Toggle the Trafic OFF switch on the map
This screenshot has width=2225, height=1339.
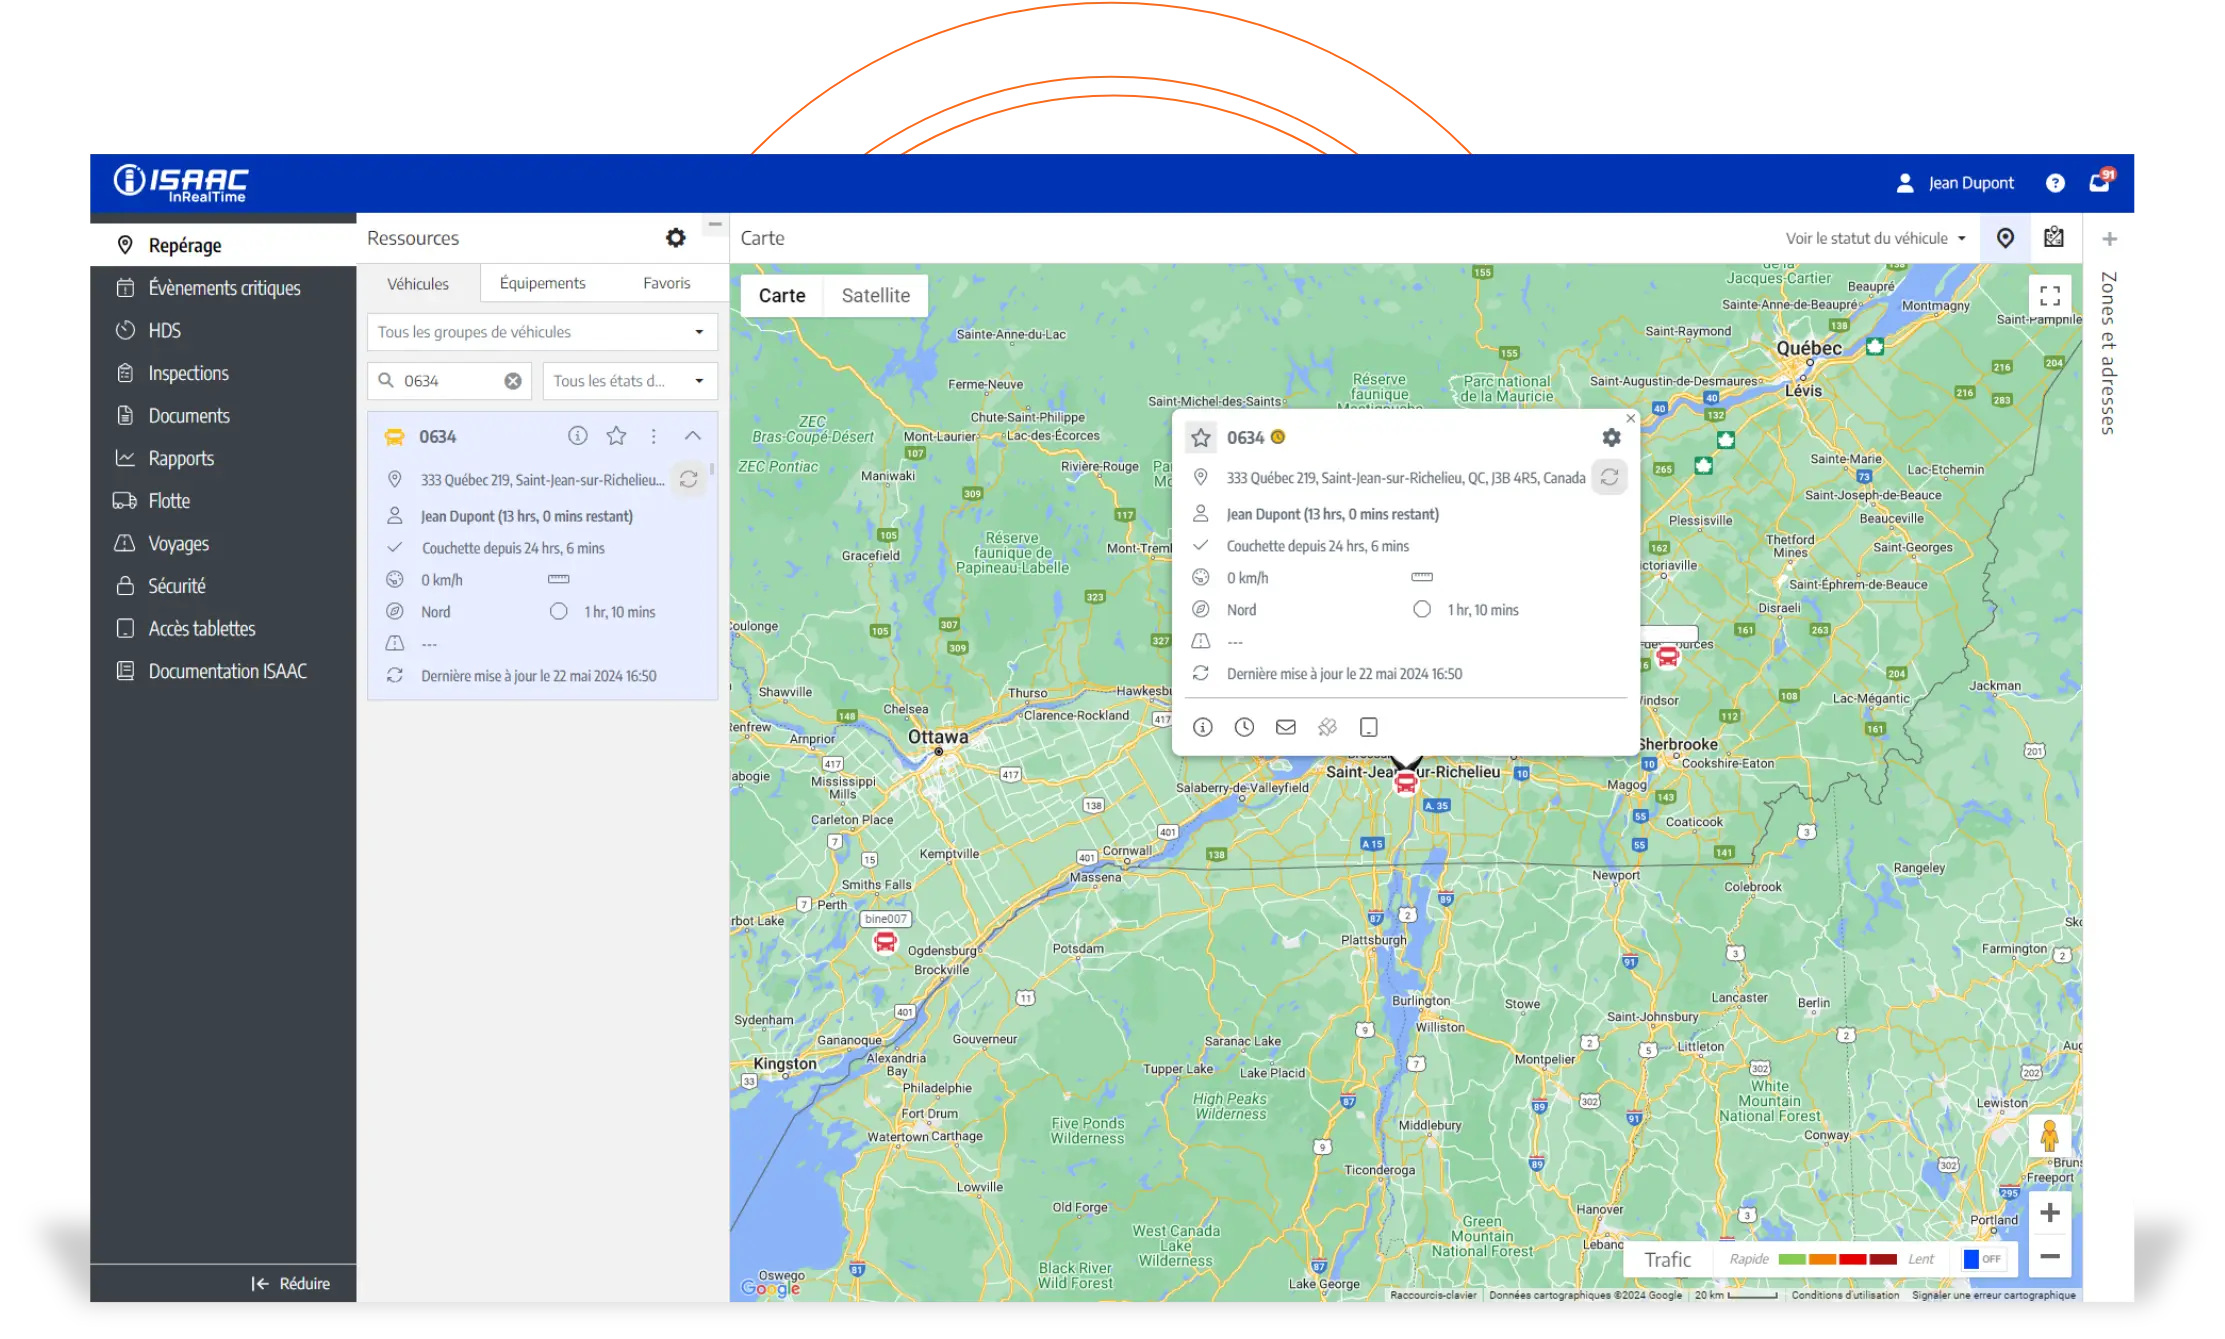(1981, 1259)
